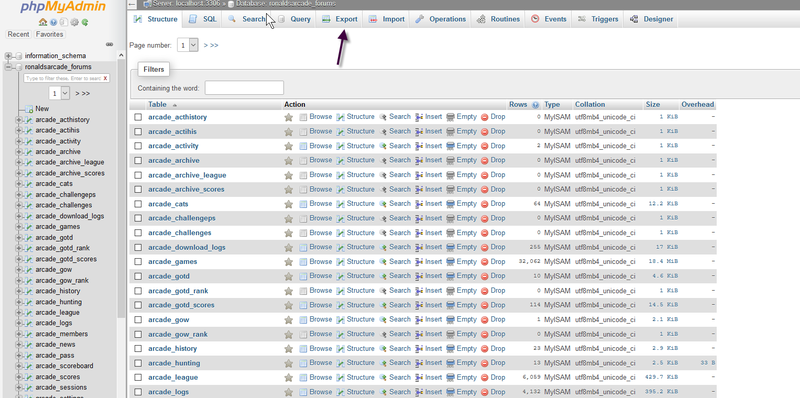This screenshot has height=398, width=800.
Task: Open the blue help documentation icon
Action: click(53, 22)
